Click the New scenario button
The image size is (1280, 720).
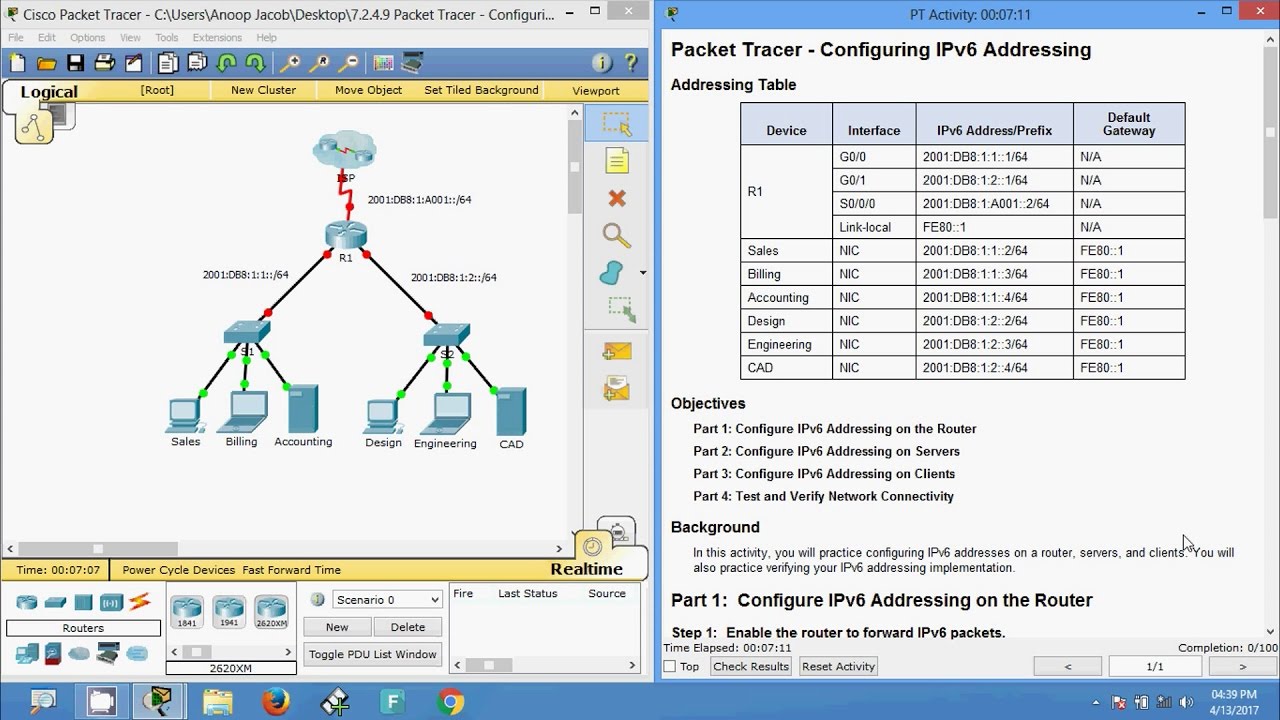[x=337, y=627]
